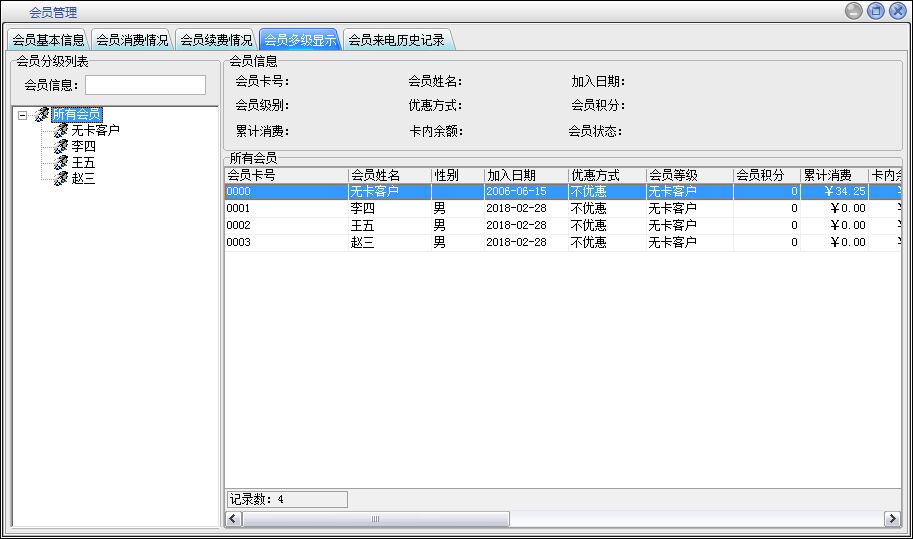The width and height of the screenshot is (913, 539).
Task: Click the member icon next to 无卡客户
Action: tap(61, 131)
